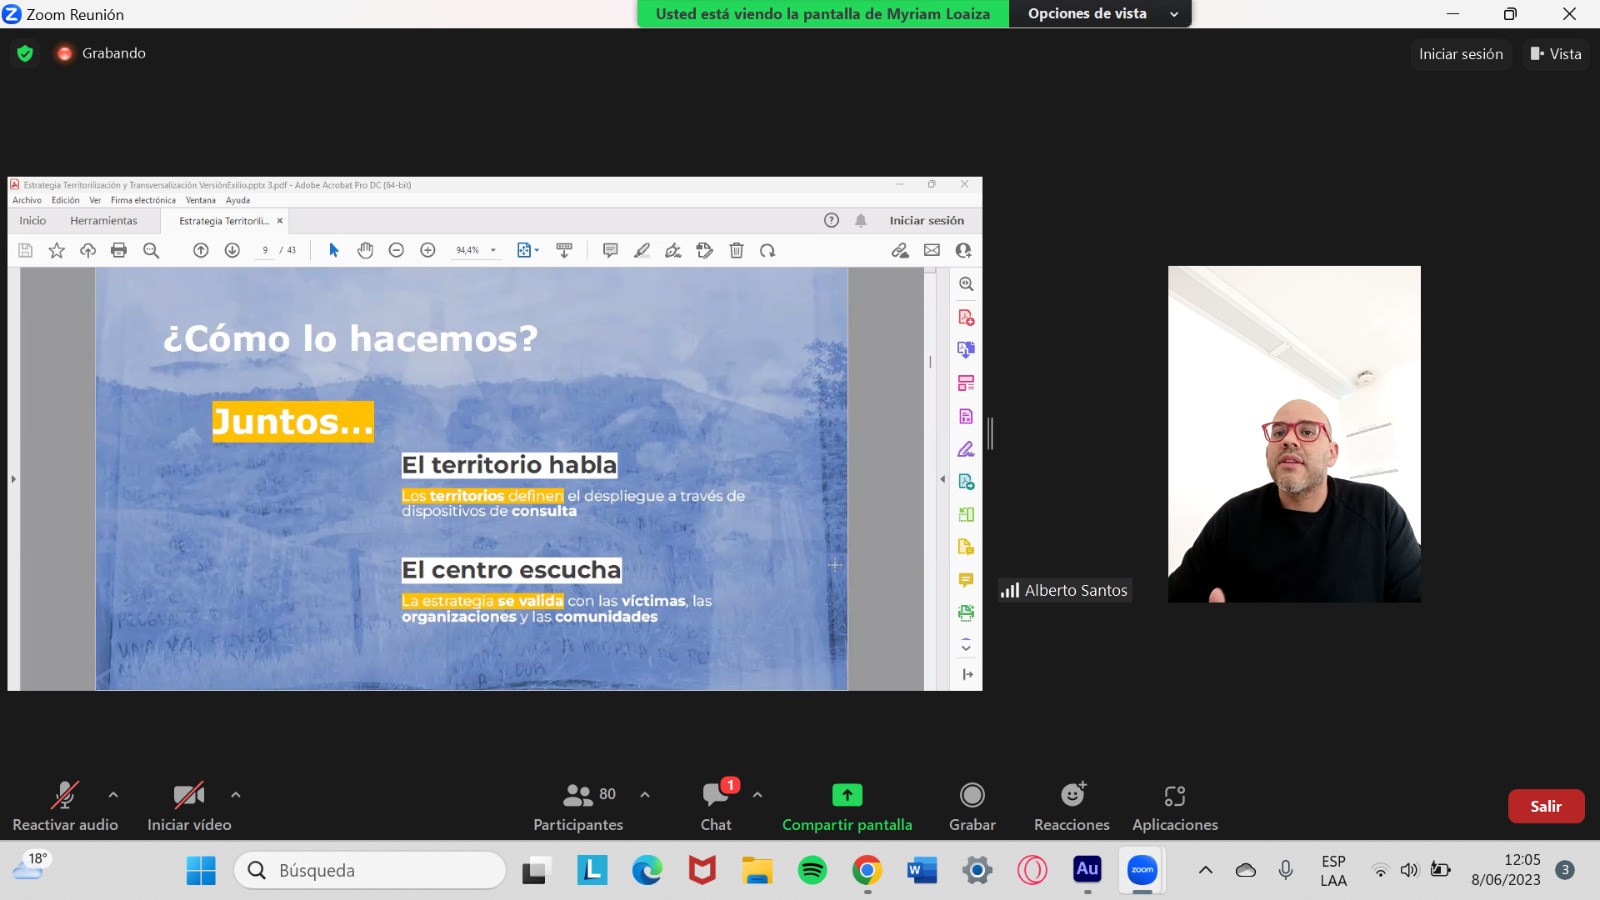Expand Acrobat left navigation pane arrow
The width and height of the screenshot is (1600, 900).
click(x=13, y=479)
